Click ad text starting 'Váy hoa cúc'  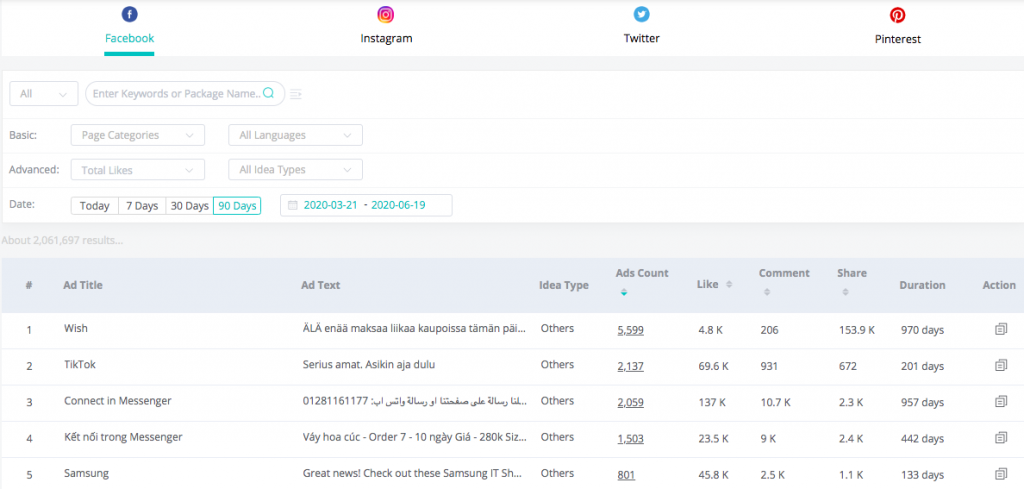[415, 437]
